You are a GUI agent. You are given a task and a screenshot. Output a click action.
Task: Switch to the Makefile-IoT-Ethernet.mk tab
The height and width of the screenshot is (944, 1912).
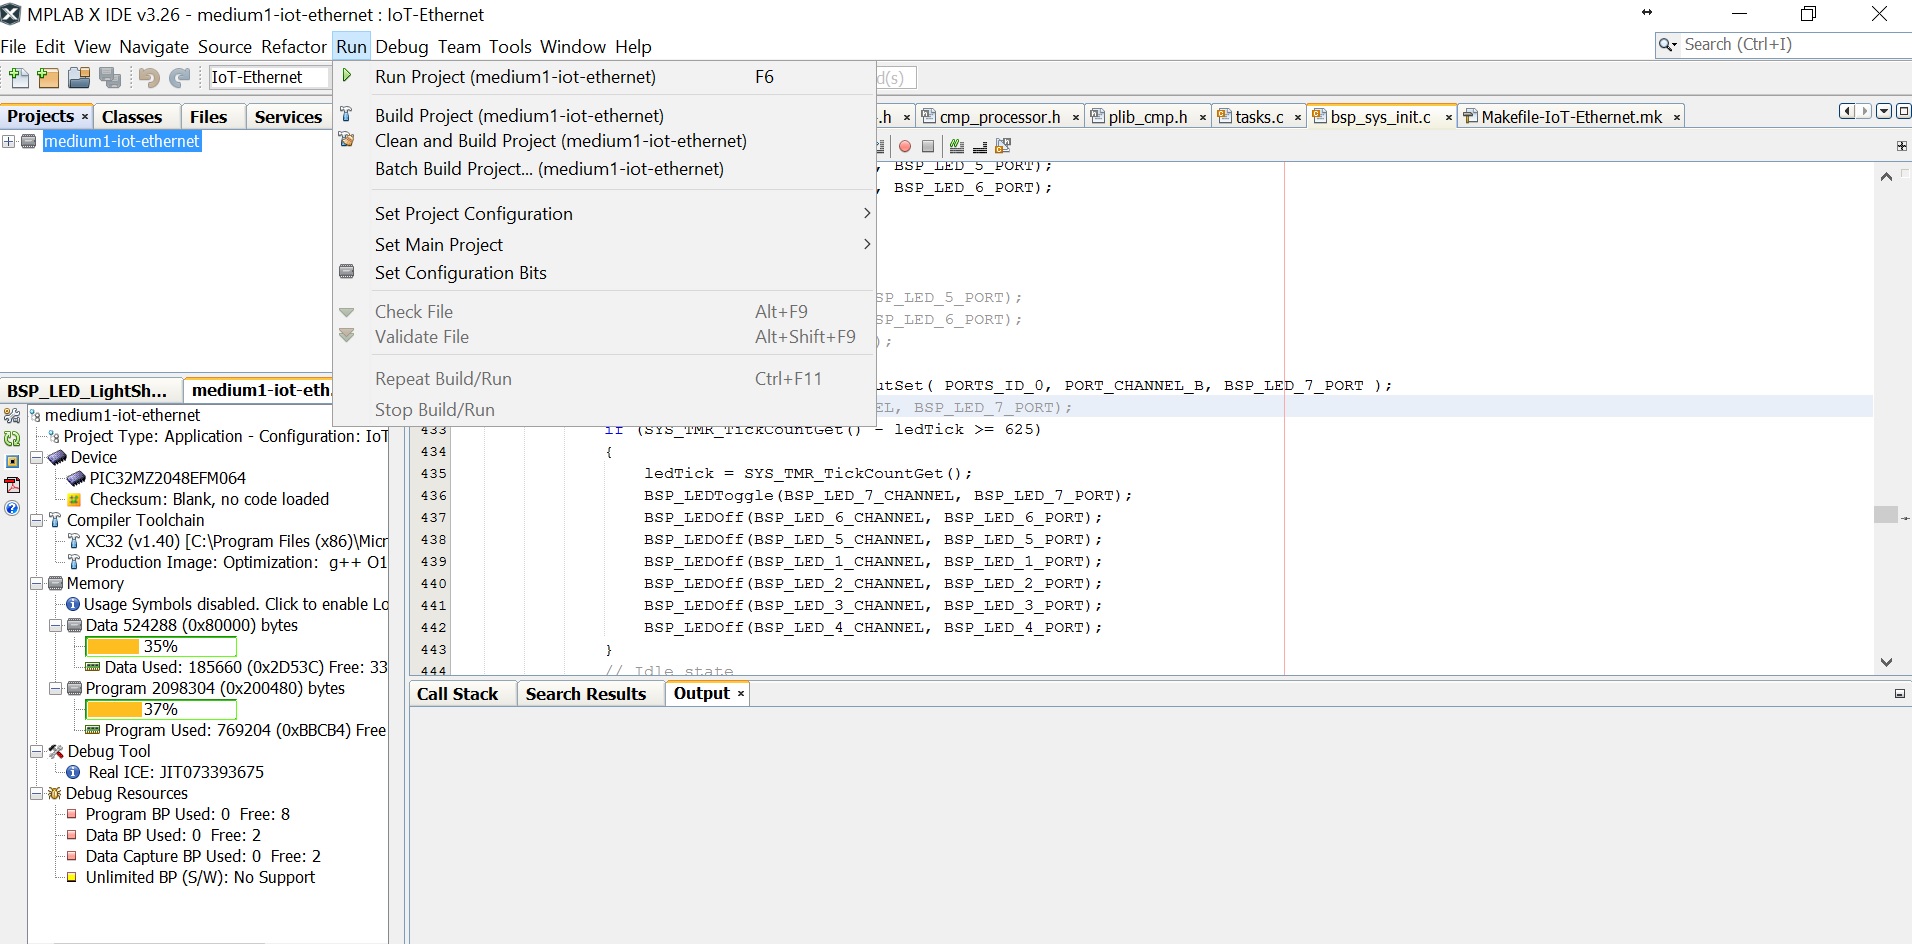(x=1571, y=117)
